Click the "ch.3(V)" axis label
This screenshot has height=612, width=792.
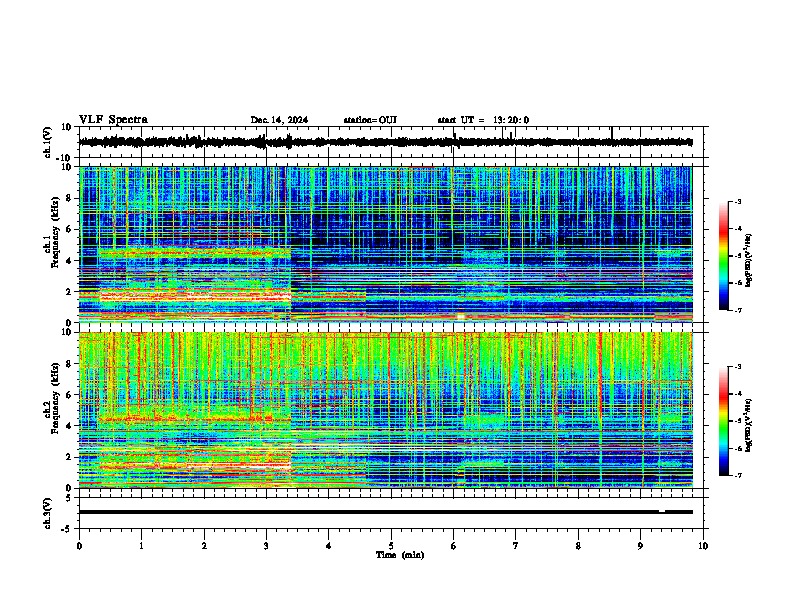point(48,514)
